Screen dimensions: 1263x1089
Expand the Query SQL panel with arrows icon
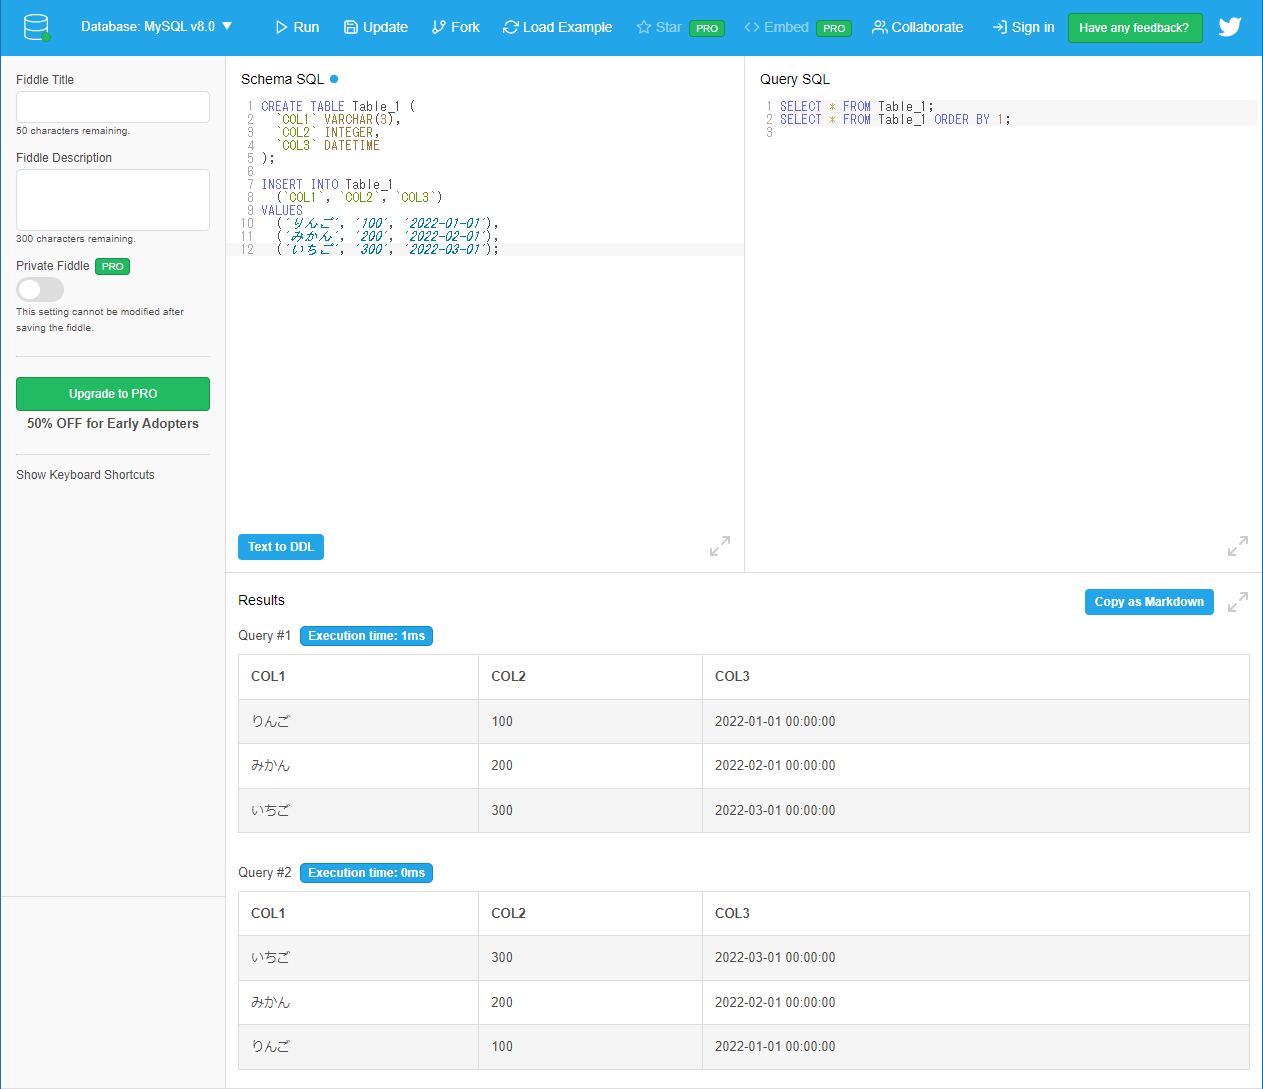(x=1238, y=546)
